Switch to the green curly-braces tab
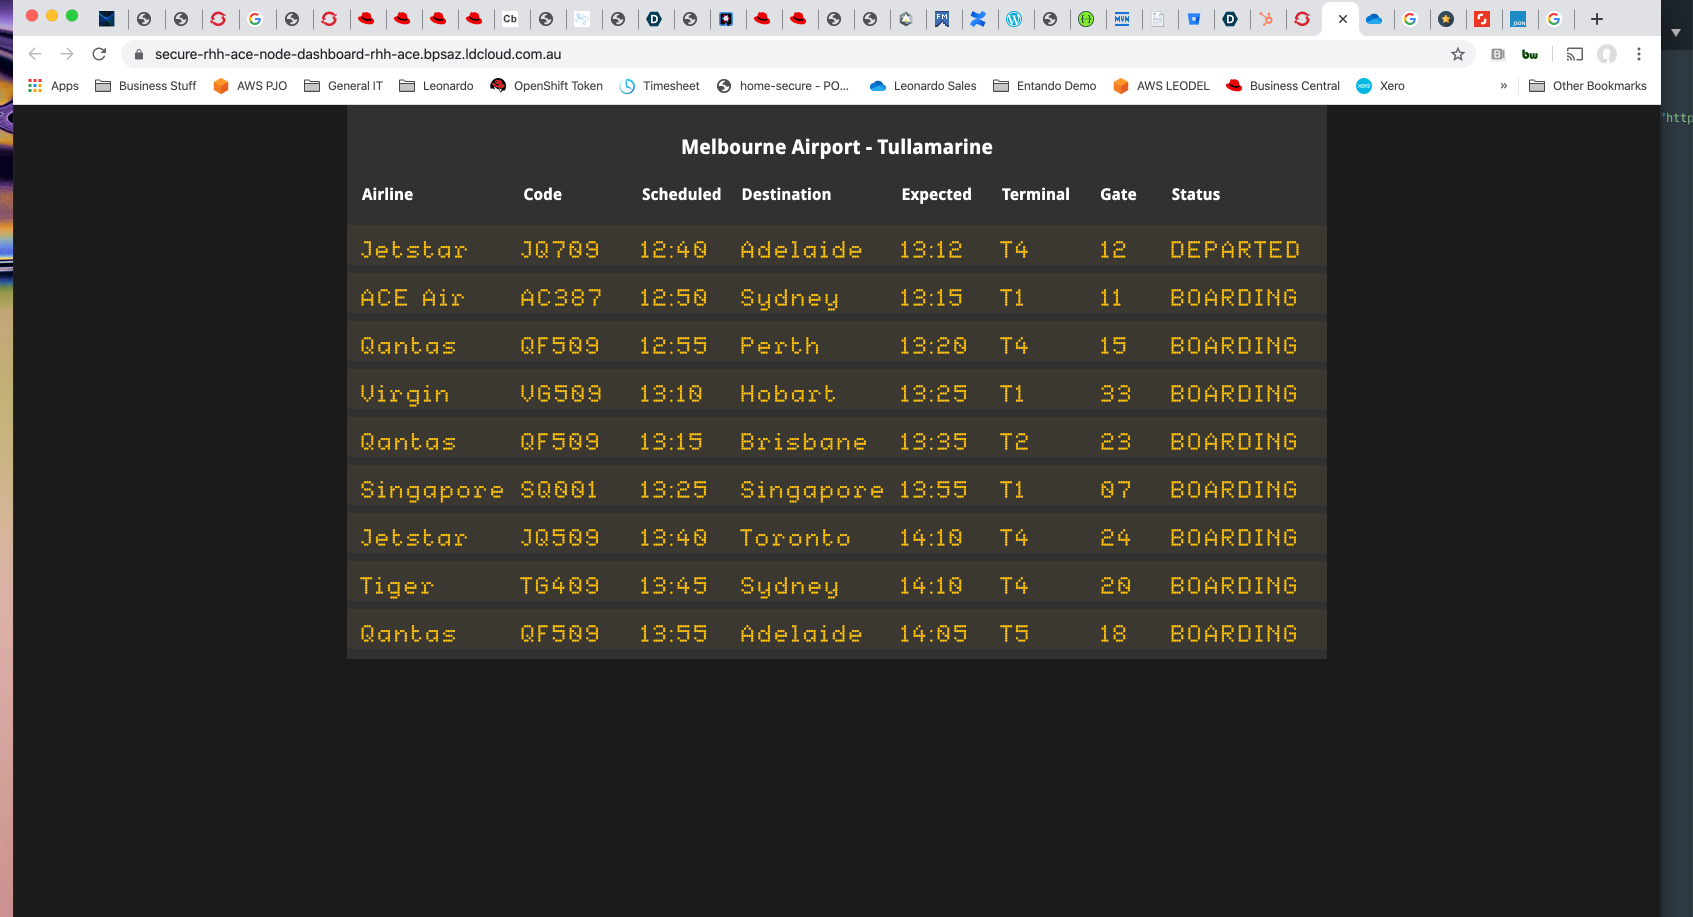This screenshot has width=1693, height=917. (x=1086, y=19)
